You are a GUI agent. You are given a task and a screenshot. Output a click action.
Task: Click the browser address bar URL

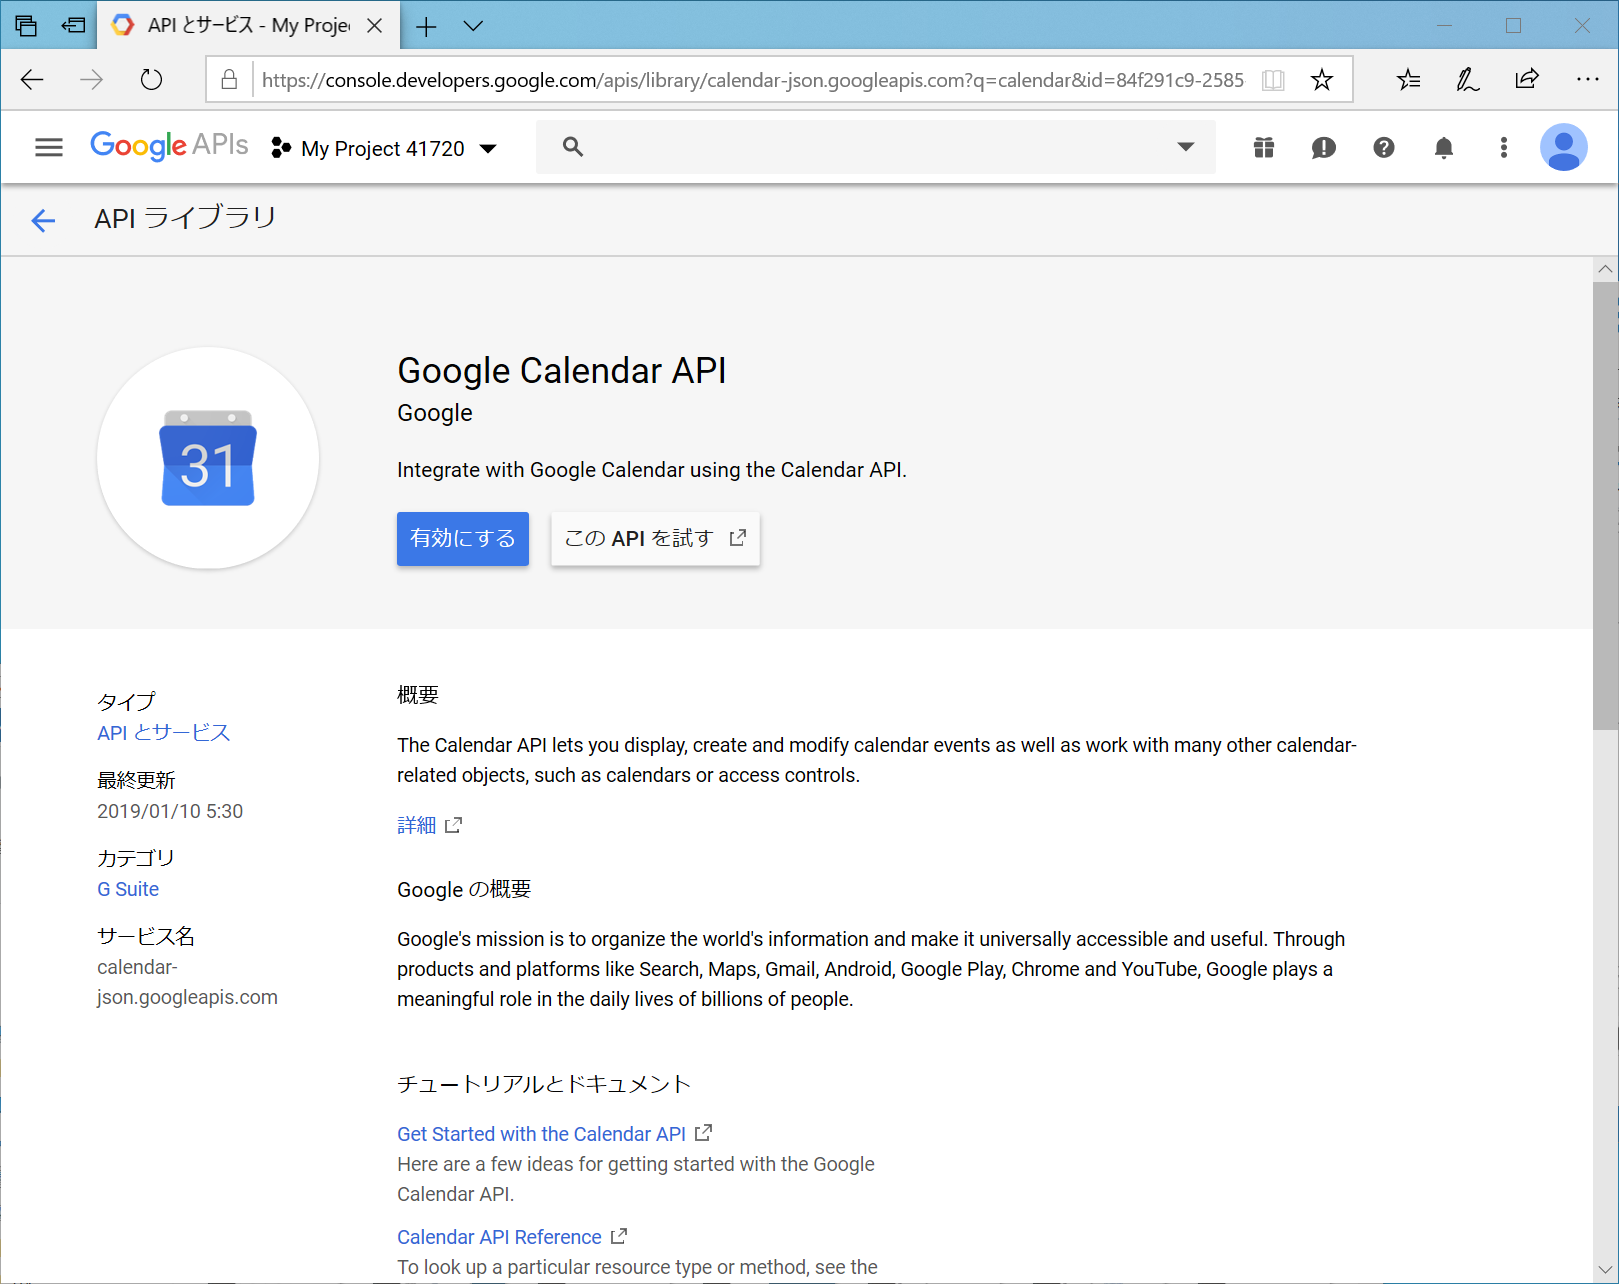(x=753, y=80)
